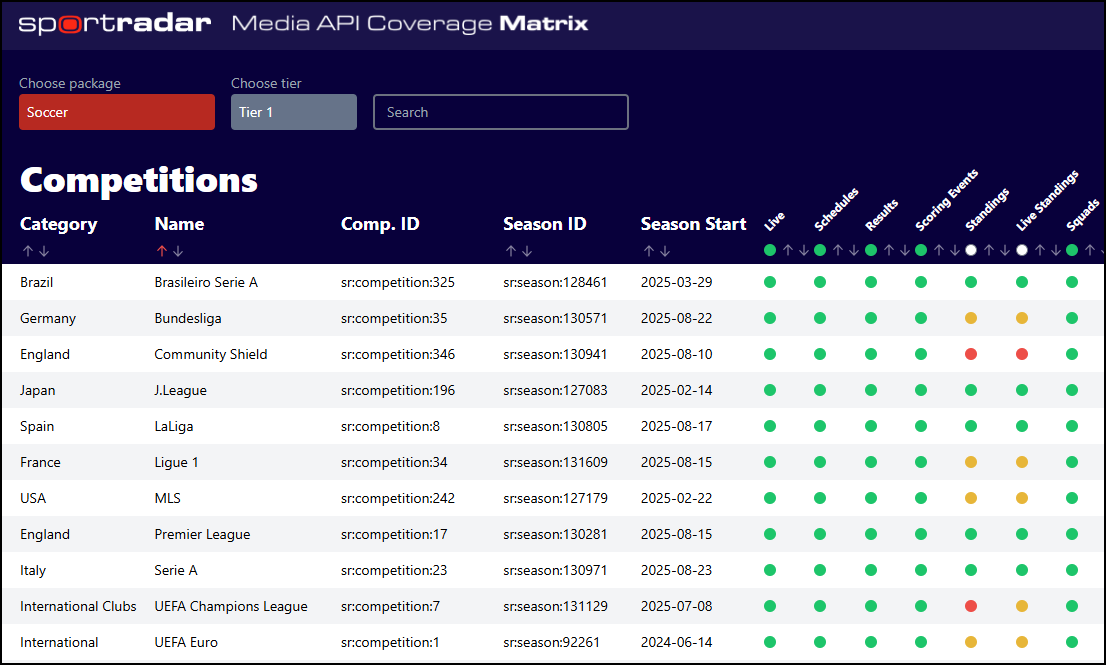Select the J.League name cell

181,390
